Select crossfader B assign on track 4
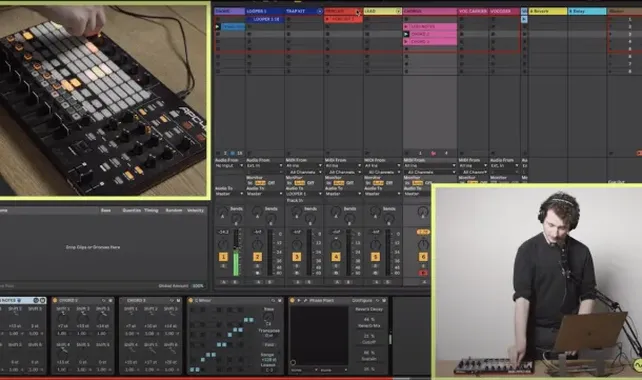 pos(348,282)
